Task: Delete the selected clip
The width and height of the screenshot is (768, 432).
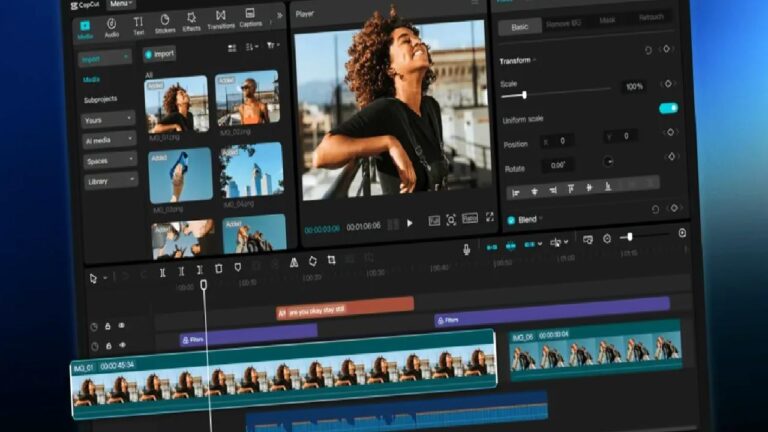Action: coord(218,268)
